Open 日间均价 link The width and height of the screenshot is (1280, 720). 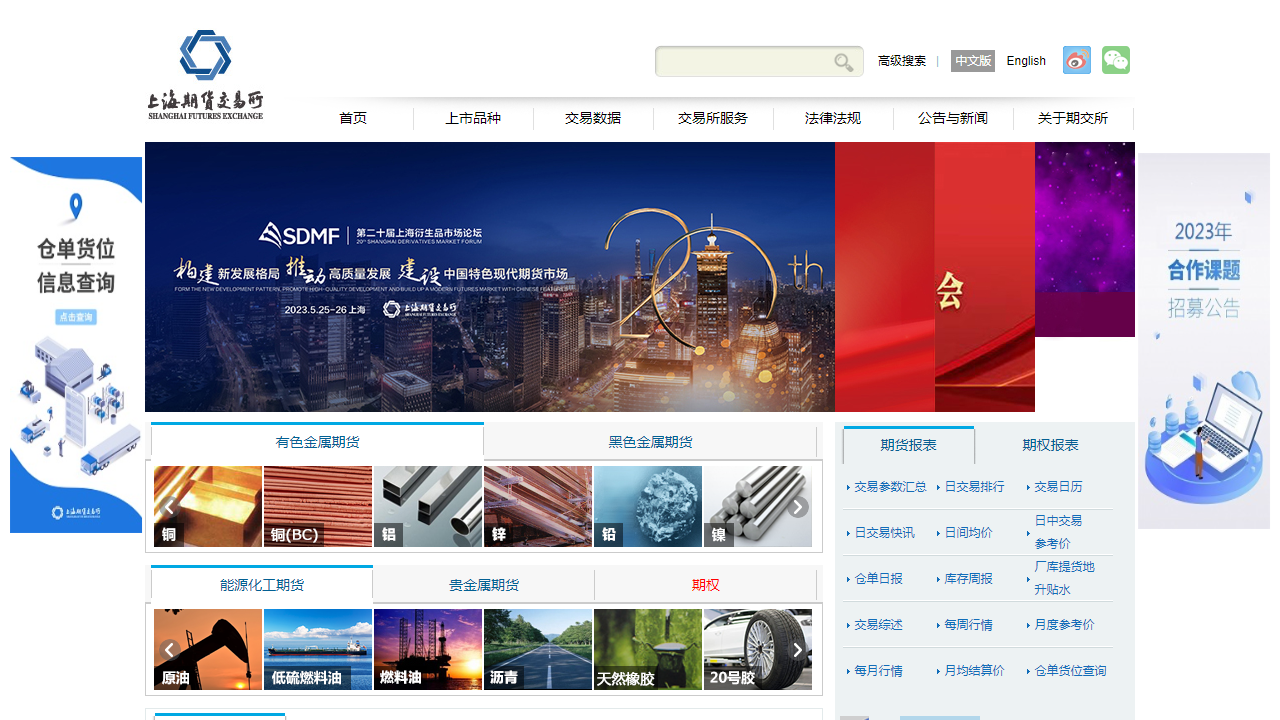coord(968,533)
